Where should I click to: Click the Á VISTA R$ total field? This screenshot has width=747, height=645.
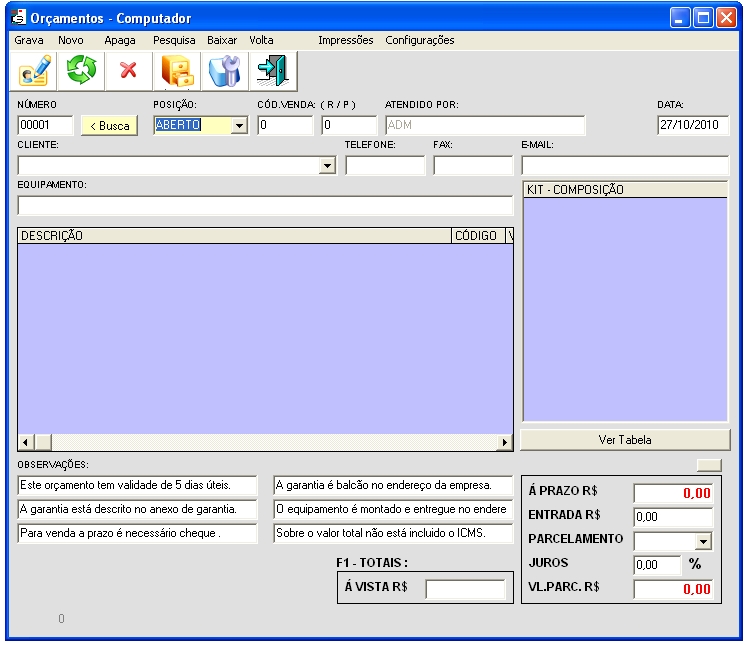pos(465,589)
